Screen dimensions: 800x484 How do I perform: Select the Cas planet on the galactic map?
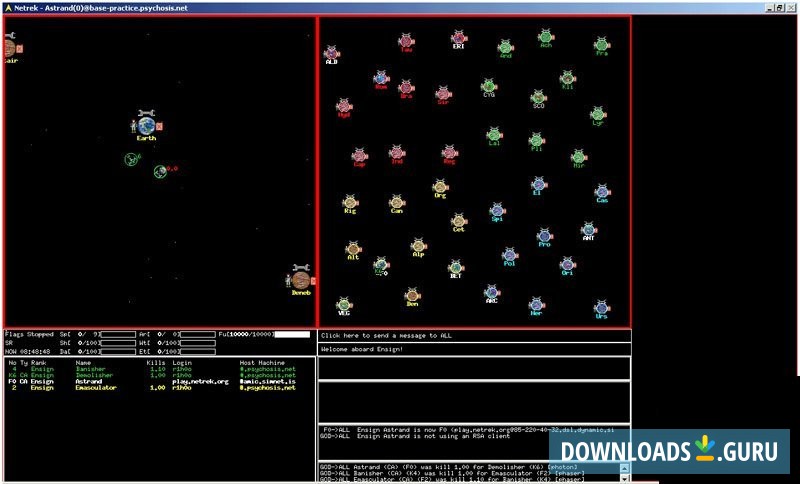coord(602,192)
